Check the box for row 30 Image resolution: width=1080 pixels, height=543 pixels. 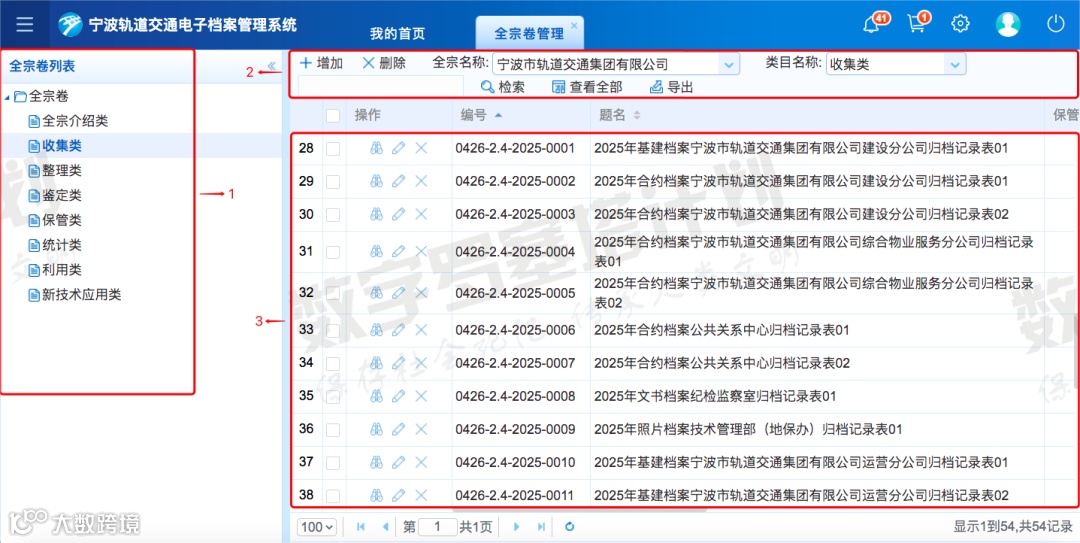tap(333, 214)
